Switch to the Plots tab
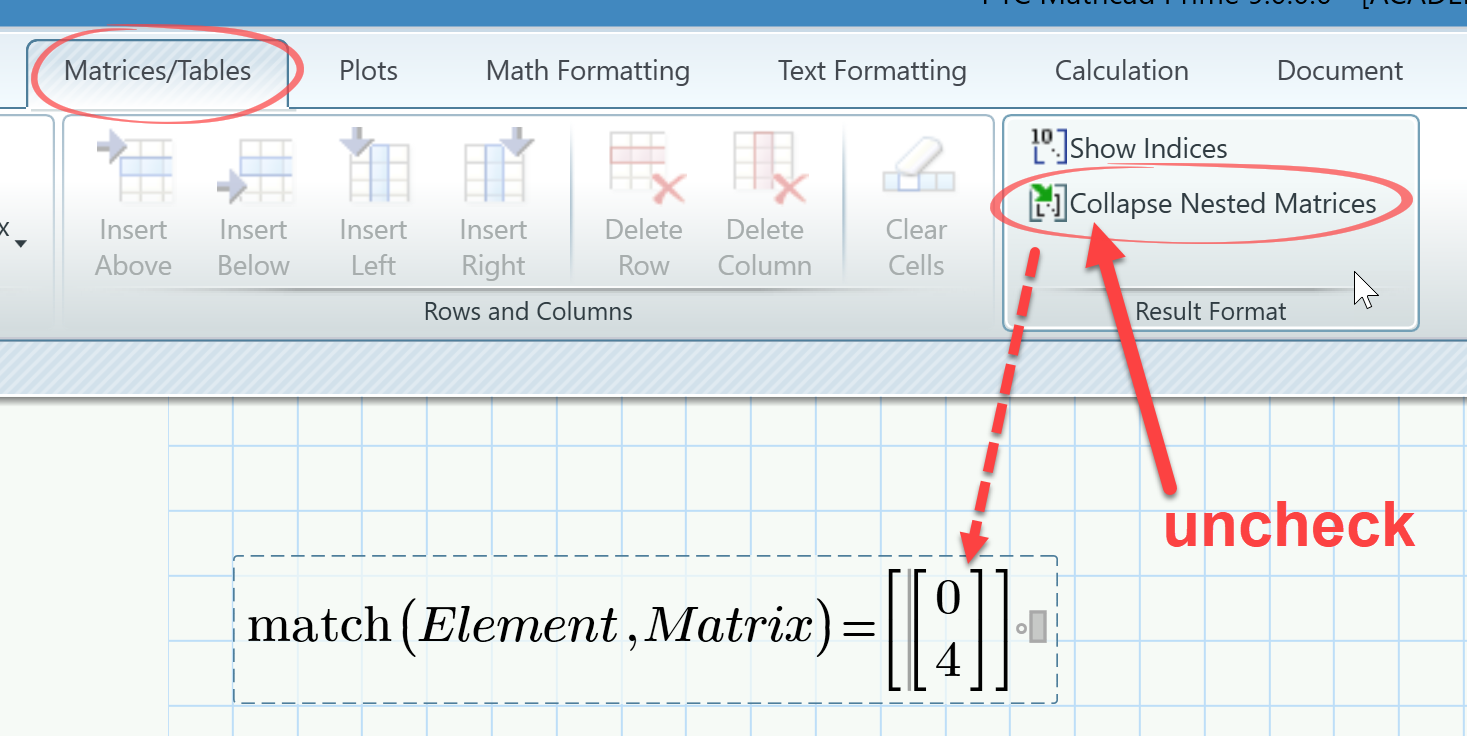This screenshot has height=736, width=1467. tap(368, 70)
